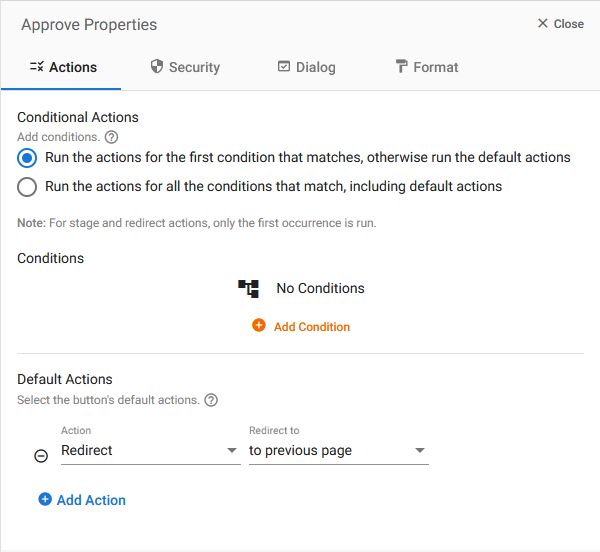Click the No Conditions tree icon
The image size is (600, 552).
click(x=248, y=288)
